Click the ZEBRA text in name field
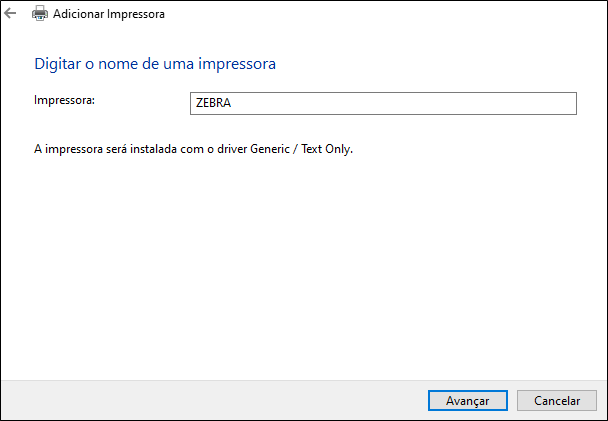The image size is (608, 421). (x=213, y=103)
